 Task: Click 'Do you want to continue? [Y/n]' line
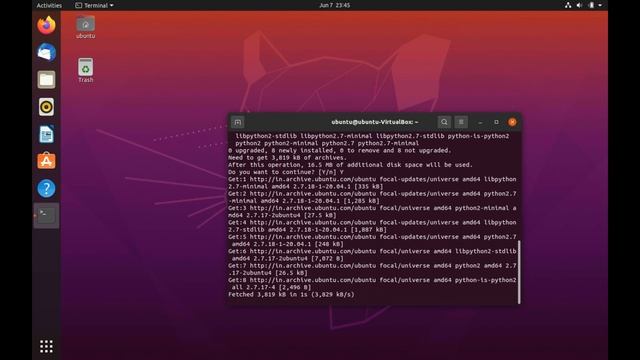[x=286, y=172]
